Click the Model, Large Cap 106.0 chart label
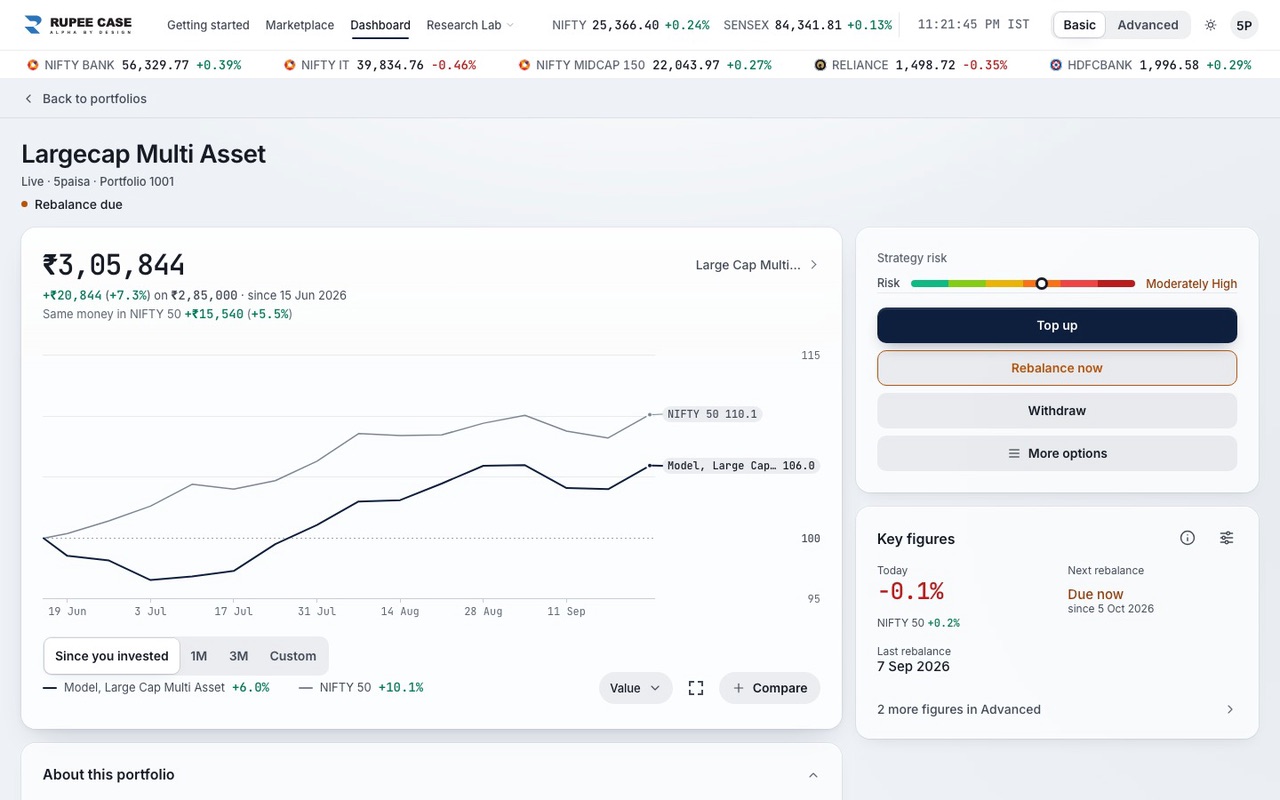1280x800 pixels. (741, 466)
